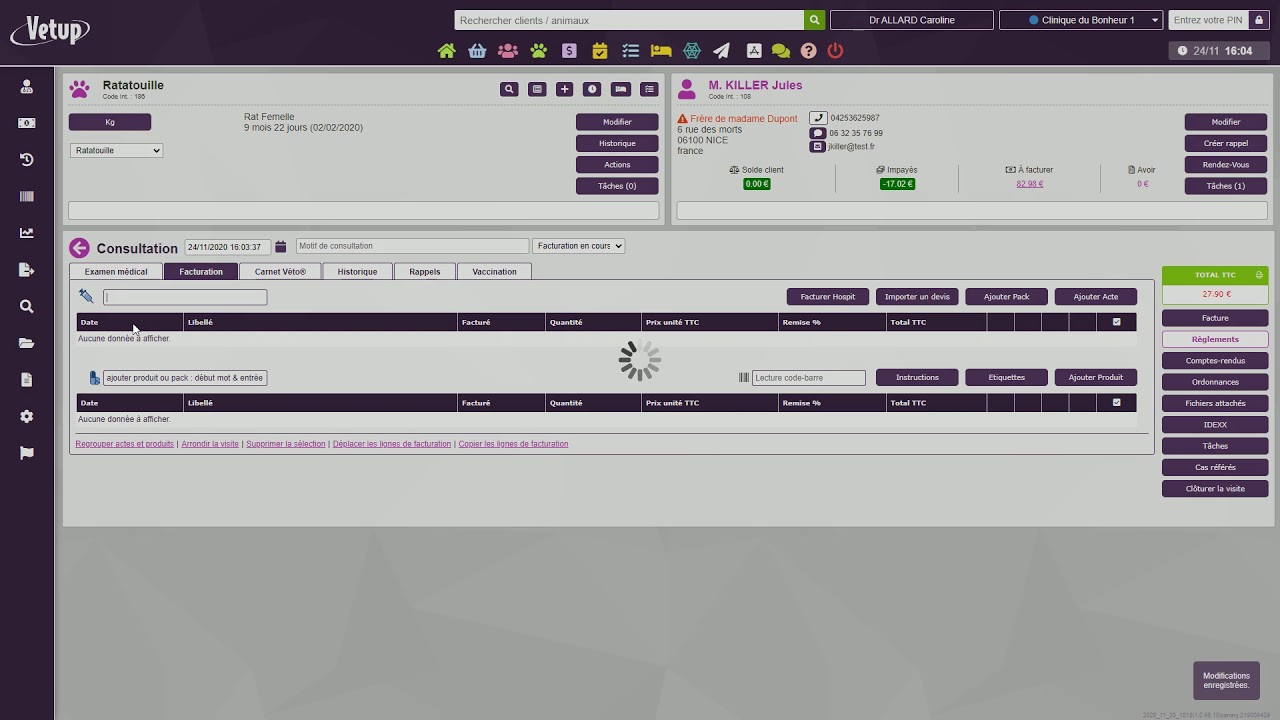
Task: Toggle select-all checkbox in acts table header
Action: point(1116,322)
